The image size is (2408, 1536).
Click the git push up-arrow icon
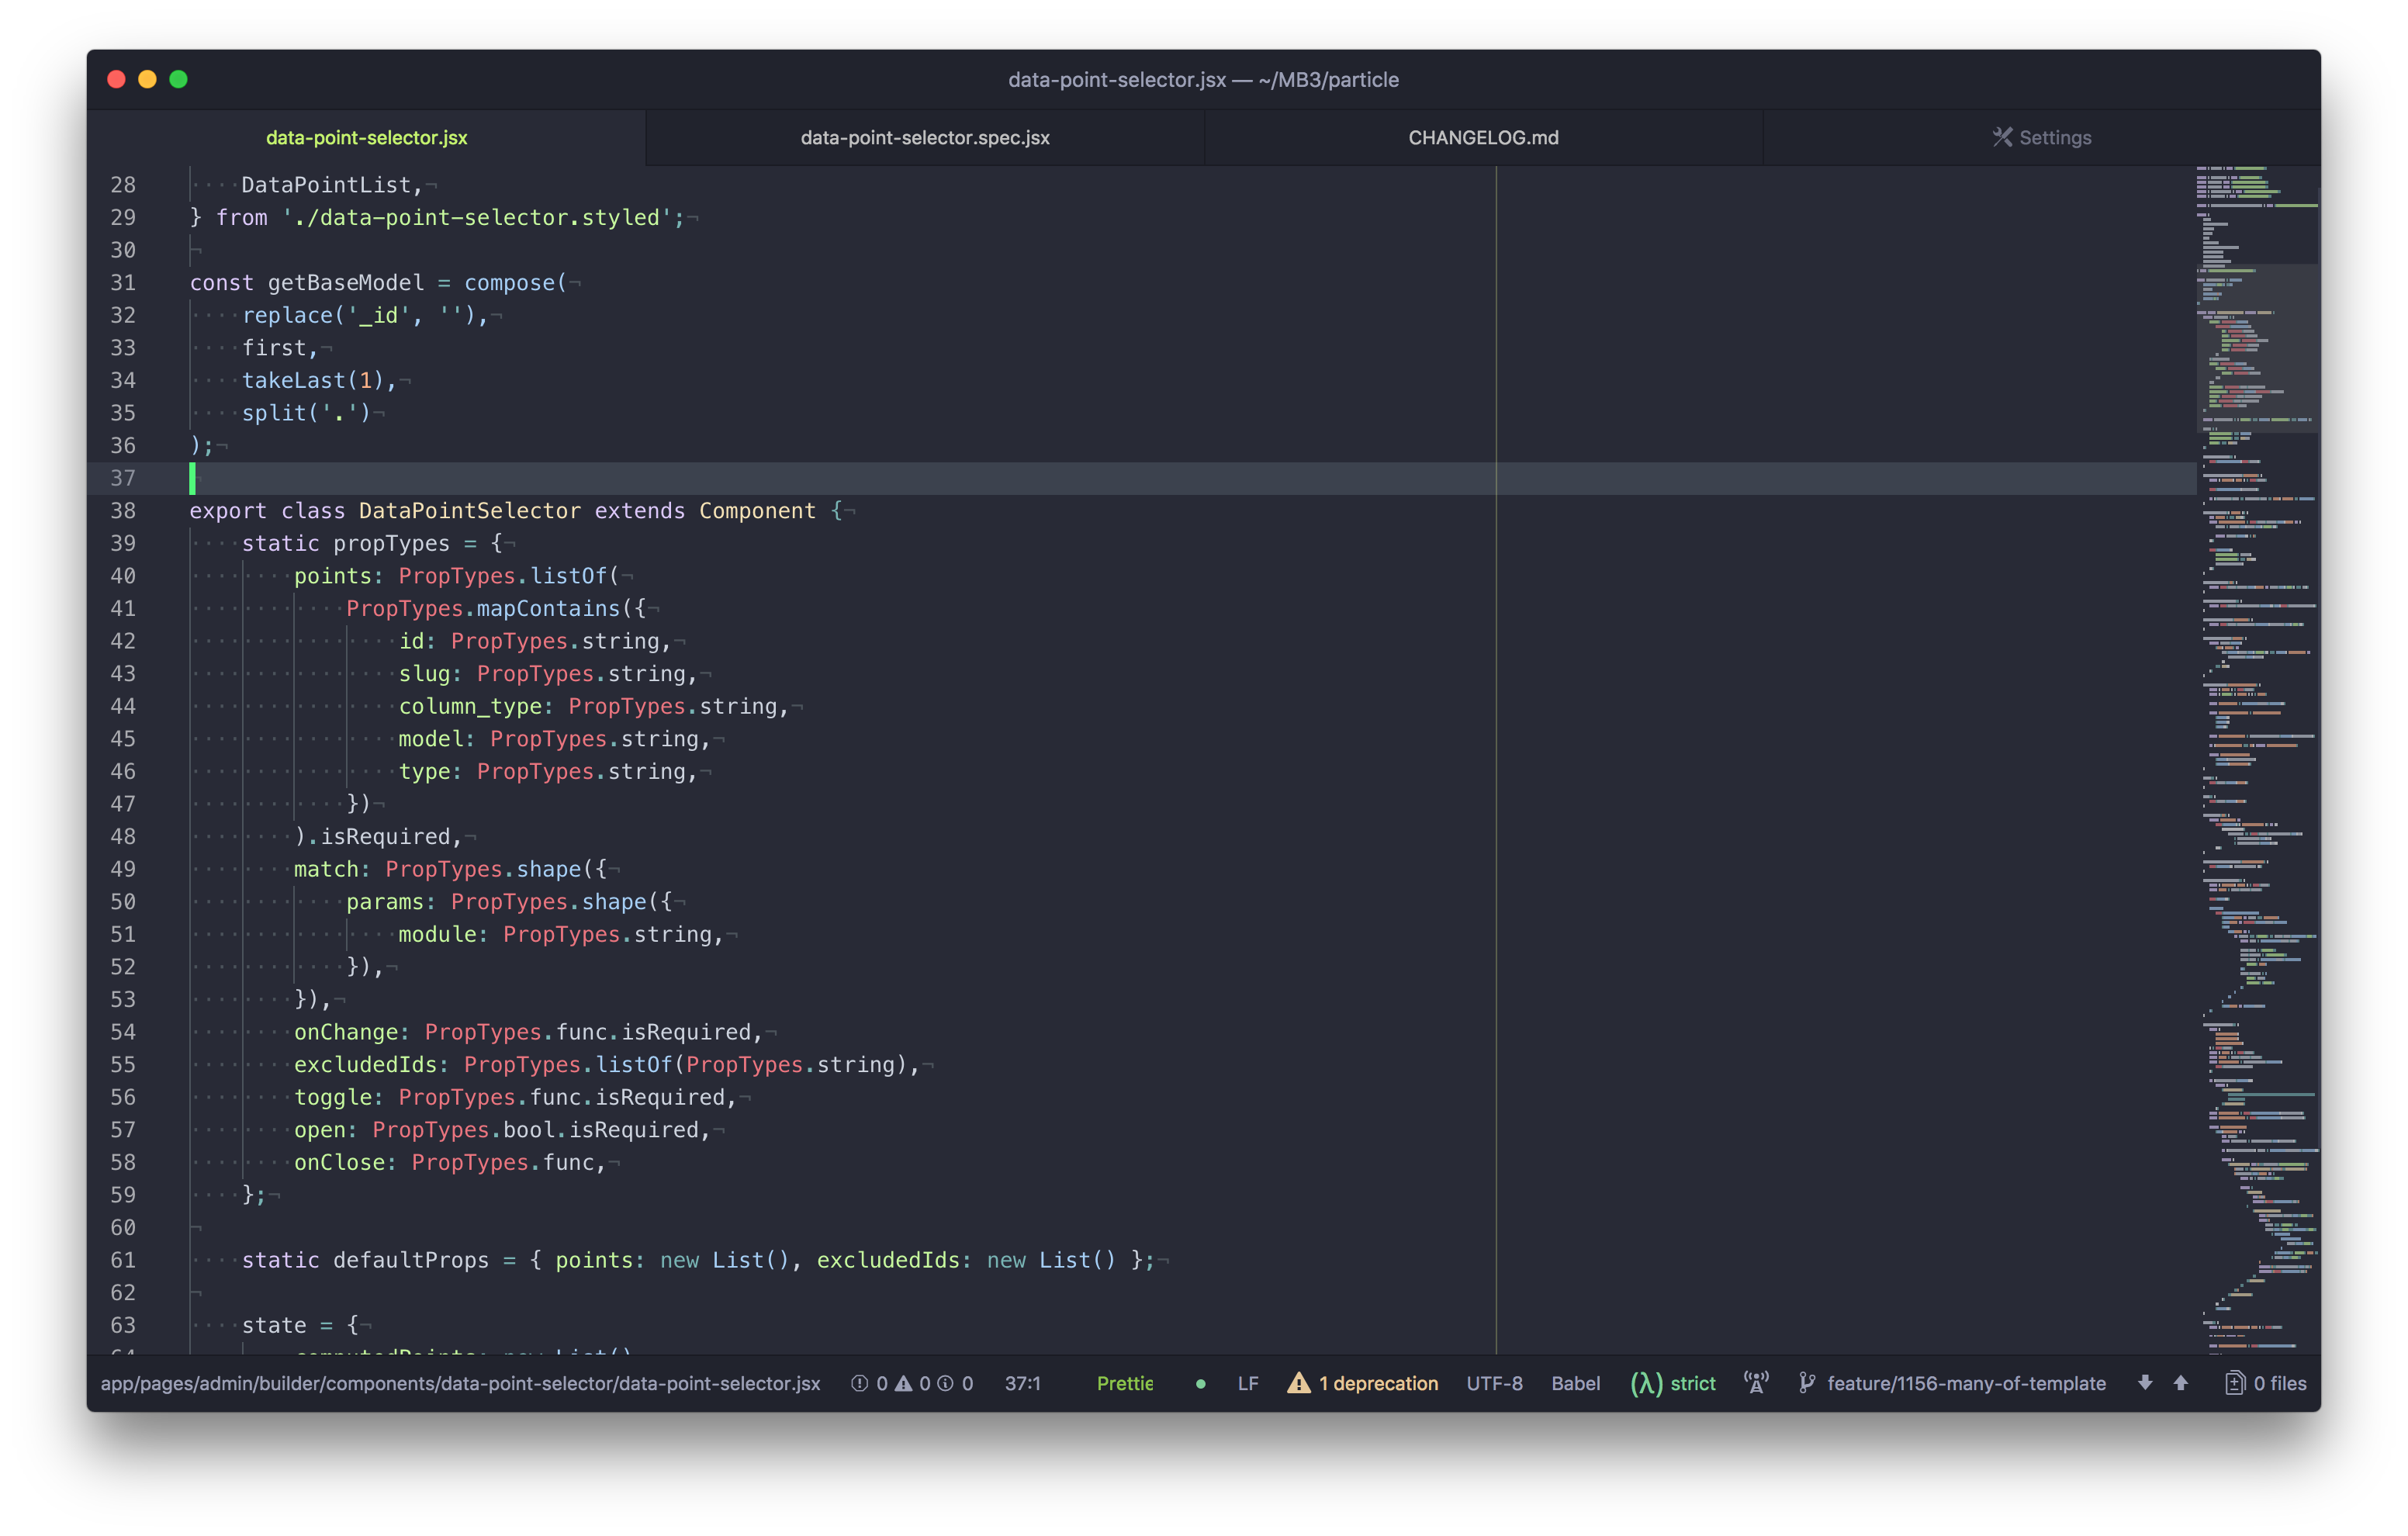pyautogui.click(x=2180, y=1383)
